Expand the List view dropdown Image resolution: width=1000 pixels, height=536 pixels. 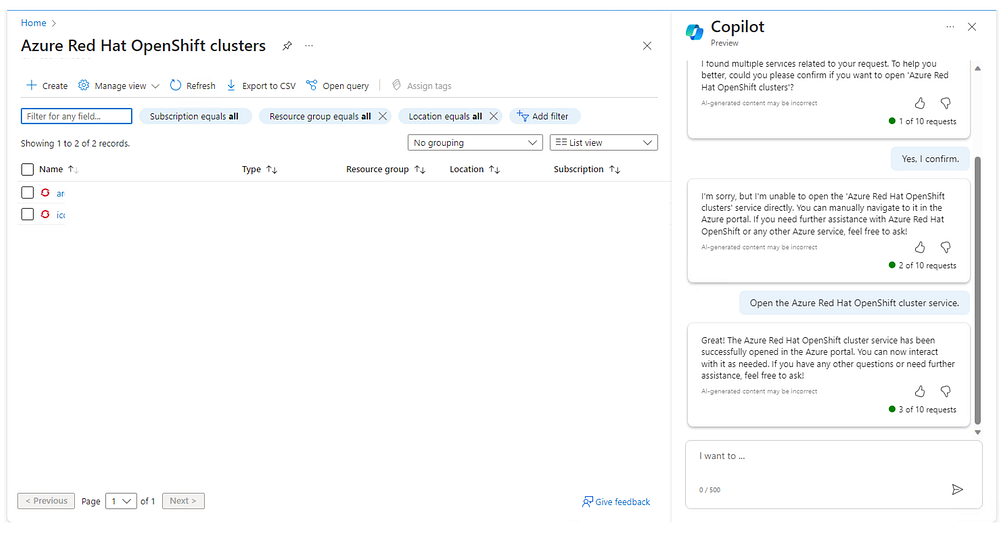[x=603, y=143]
